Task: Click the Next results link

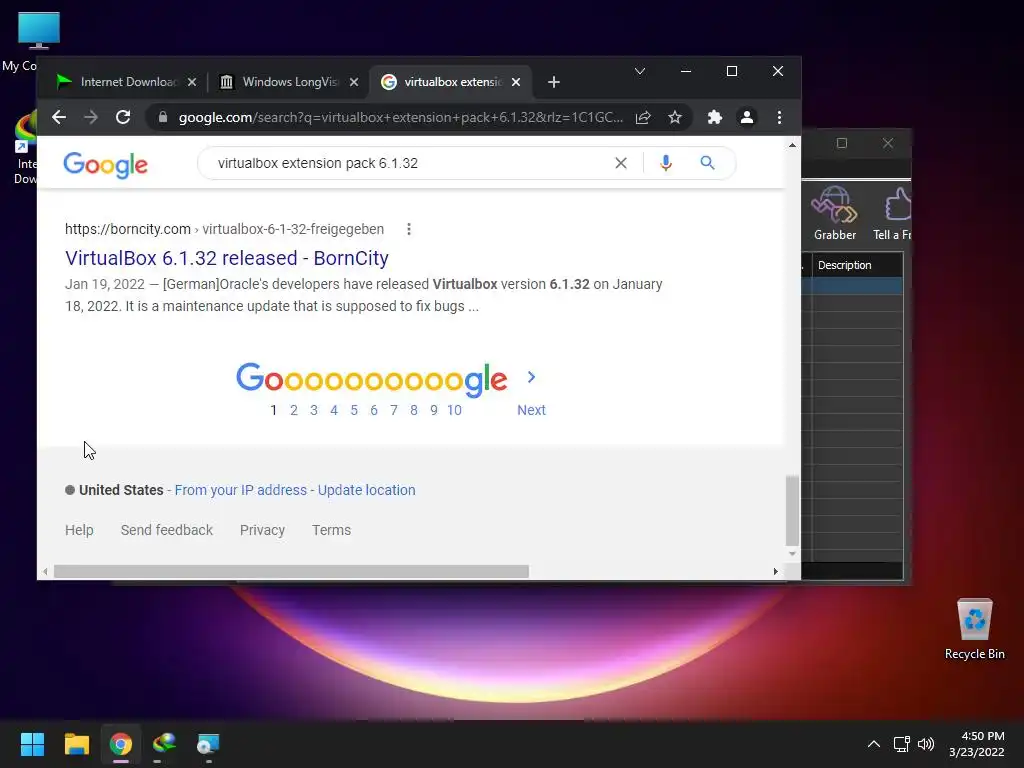Action: point(531,410)
